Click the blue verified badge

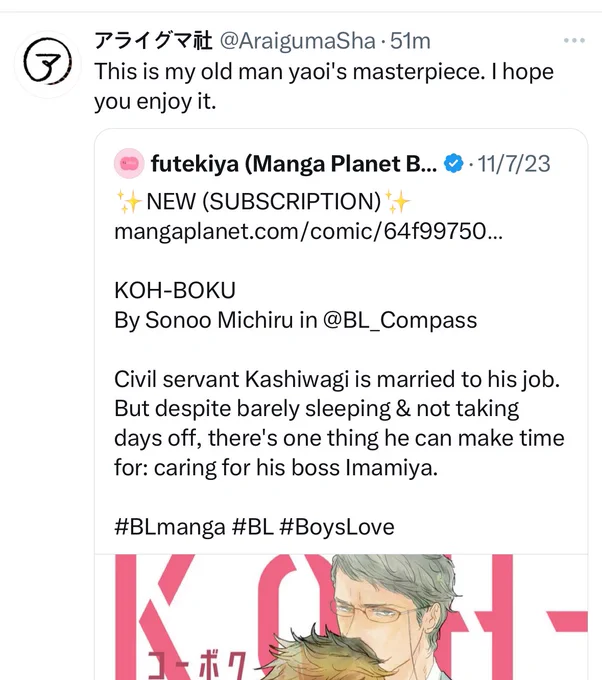pyautogui.click(x=454, y=164)
